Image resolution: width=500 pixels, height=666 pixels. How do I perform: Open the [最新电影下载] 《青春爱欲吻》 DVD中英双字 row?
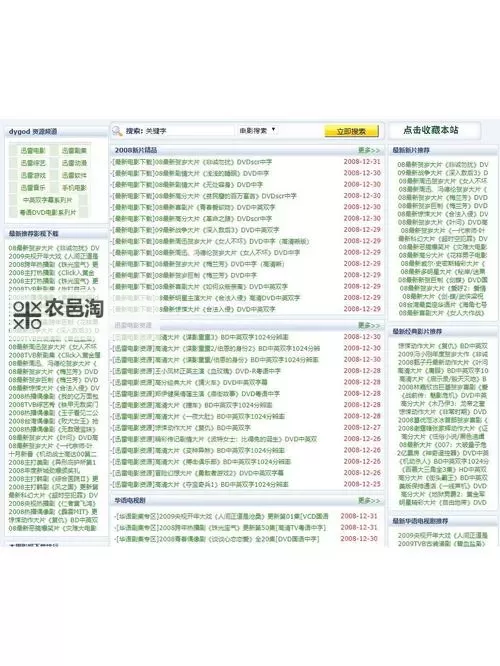[x=193, y=207]
